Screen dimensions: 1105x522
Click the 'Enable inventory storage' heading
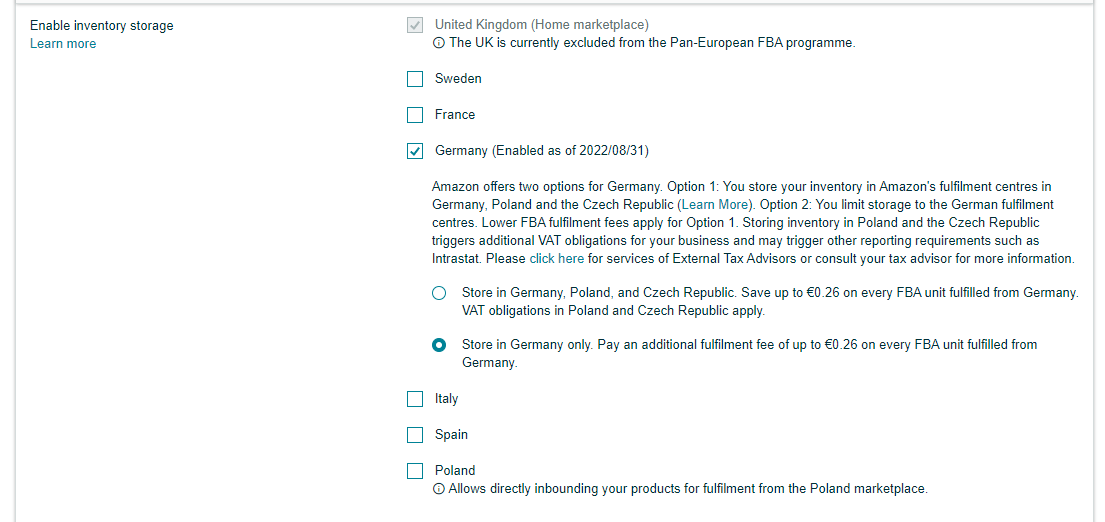point(101,25)
